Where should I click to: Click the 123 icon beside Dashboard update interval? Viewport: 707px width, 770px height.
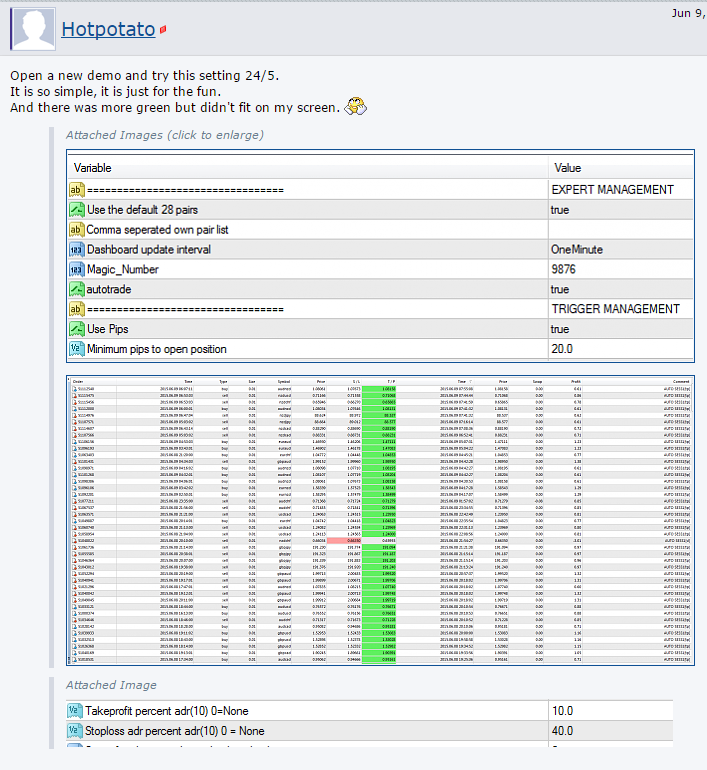click(77, 249)
